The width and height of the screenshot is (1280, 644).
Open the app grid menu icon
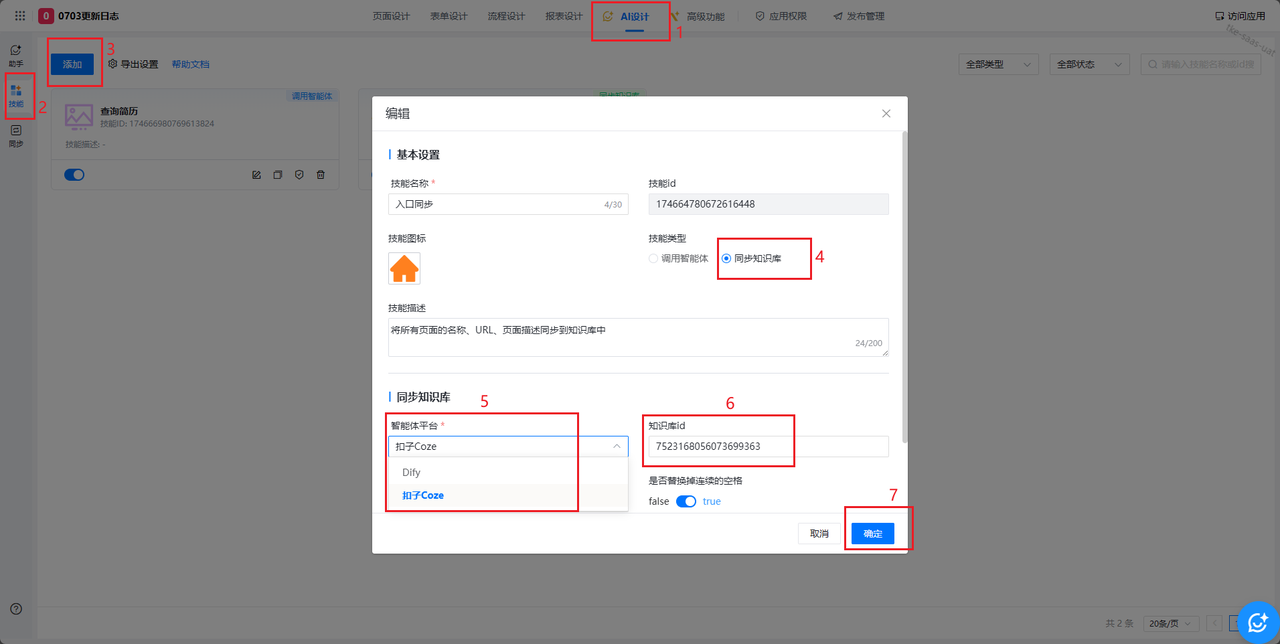(20, 16)
